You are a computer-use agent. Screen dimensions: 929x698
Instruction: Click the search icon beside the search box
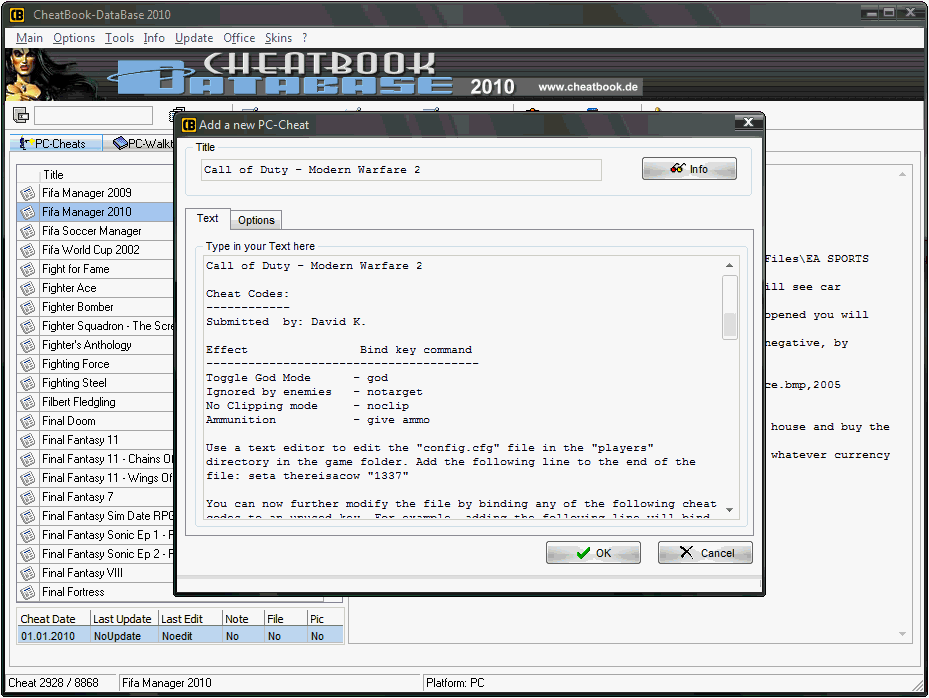coord(21,116)
